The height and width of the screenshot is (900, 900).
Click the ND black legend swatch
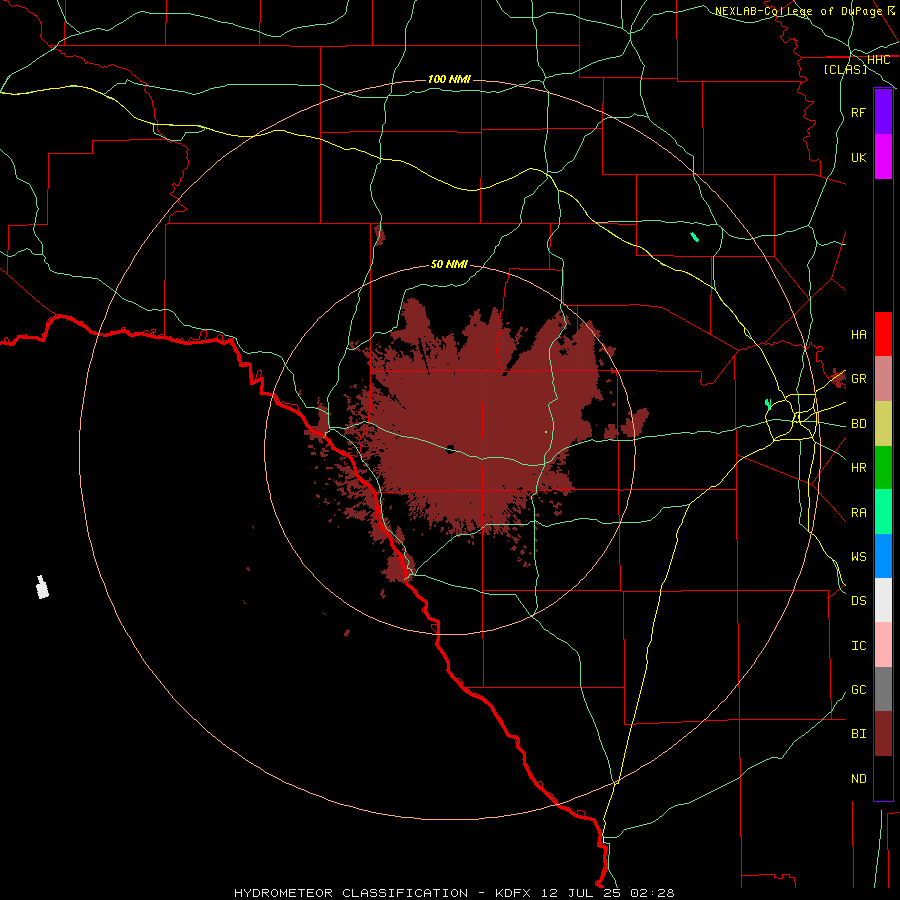coord(883,778)
